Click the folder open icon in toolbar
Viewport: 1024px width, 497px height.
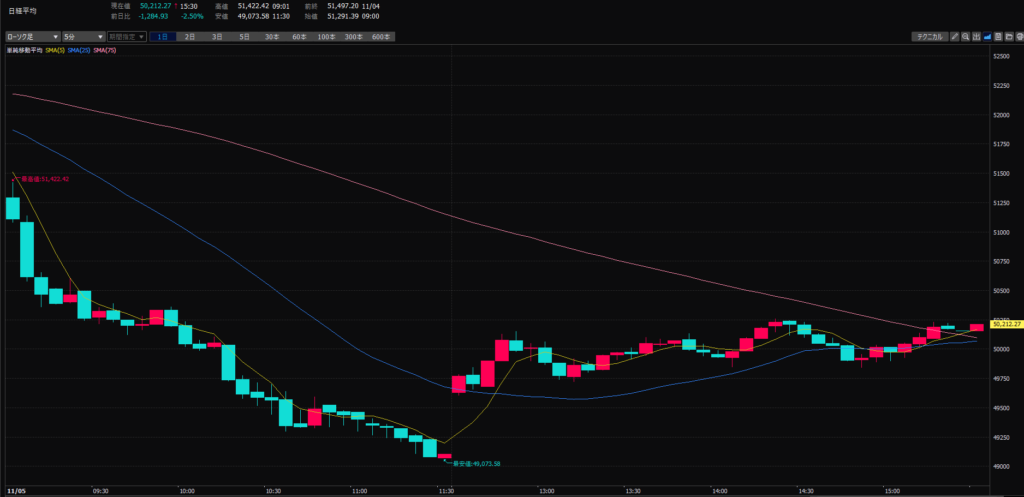point(1008,37)
